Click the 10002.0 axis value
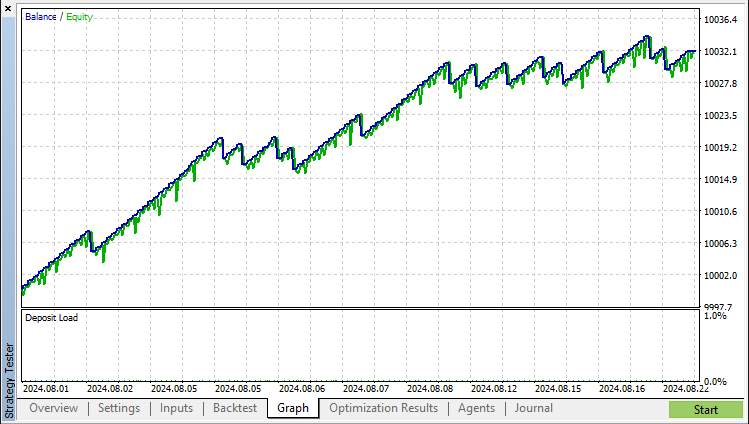 coord(720,276)
